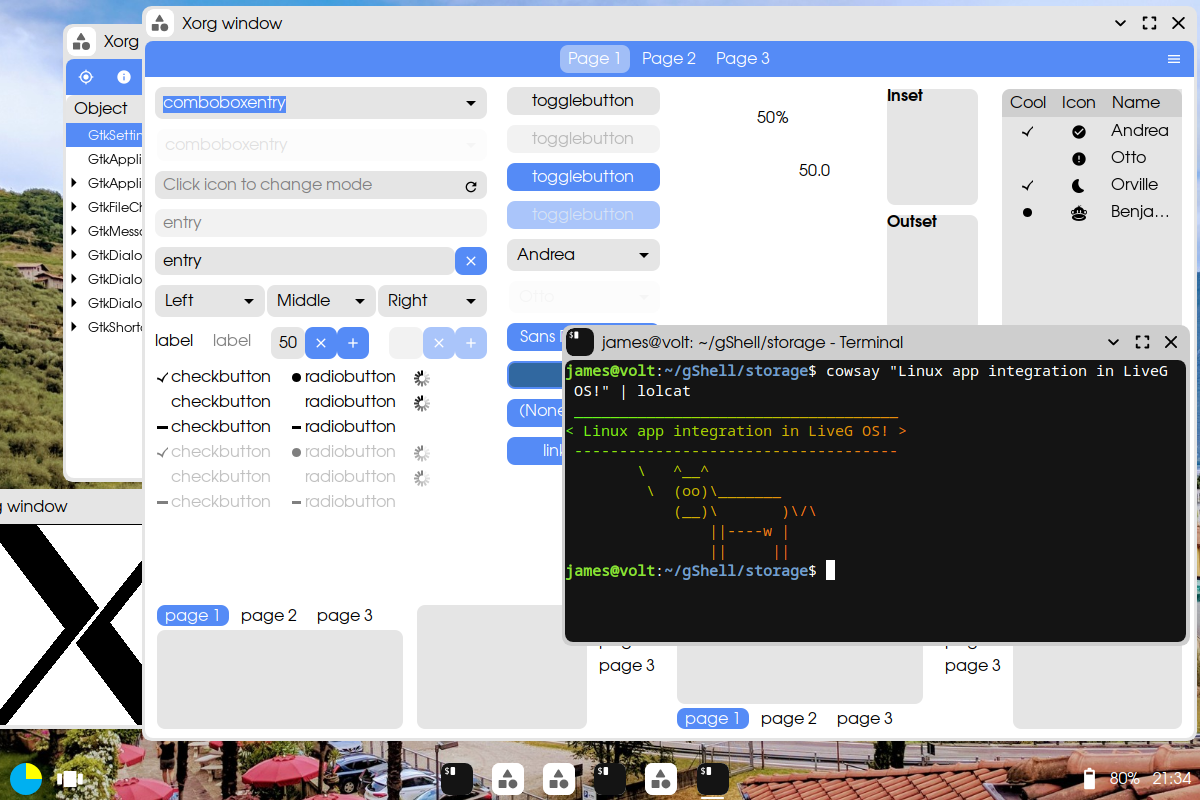Click the moon icon in the Orville row
Viewport: 1200px width, 800px height.
(x=1078, y=185)
